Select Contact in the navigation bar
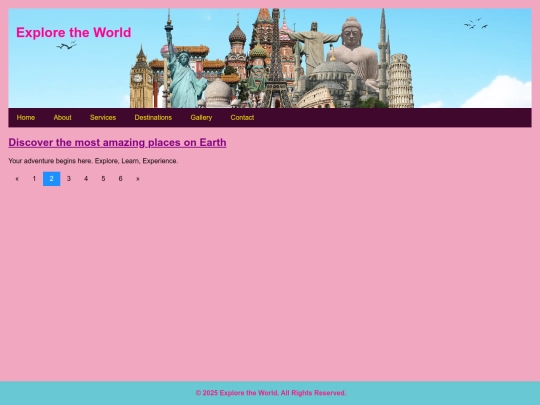The height and width of the screenshot is (405, 540). 242,118
